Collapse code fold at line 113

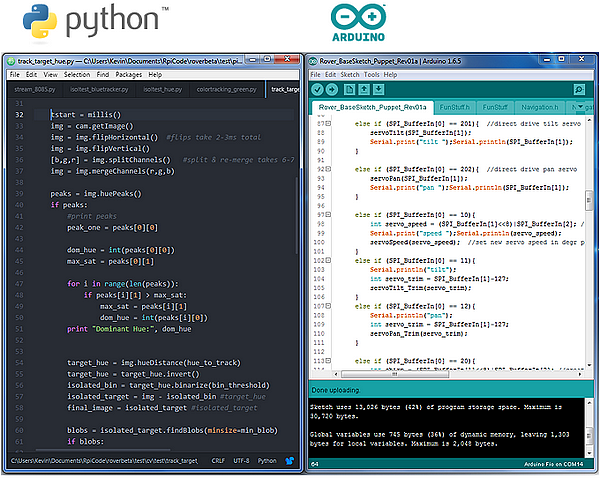coord(328,361)
